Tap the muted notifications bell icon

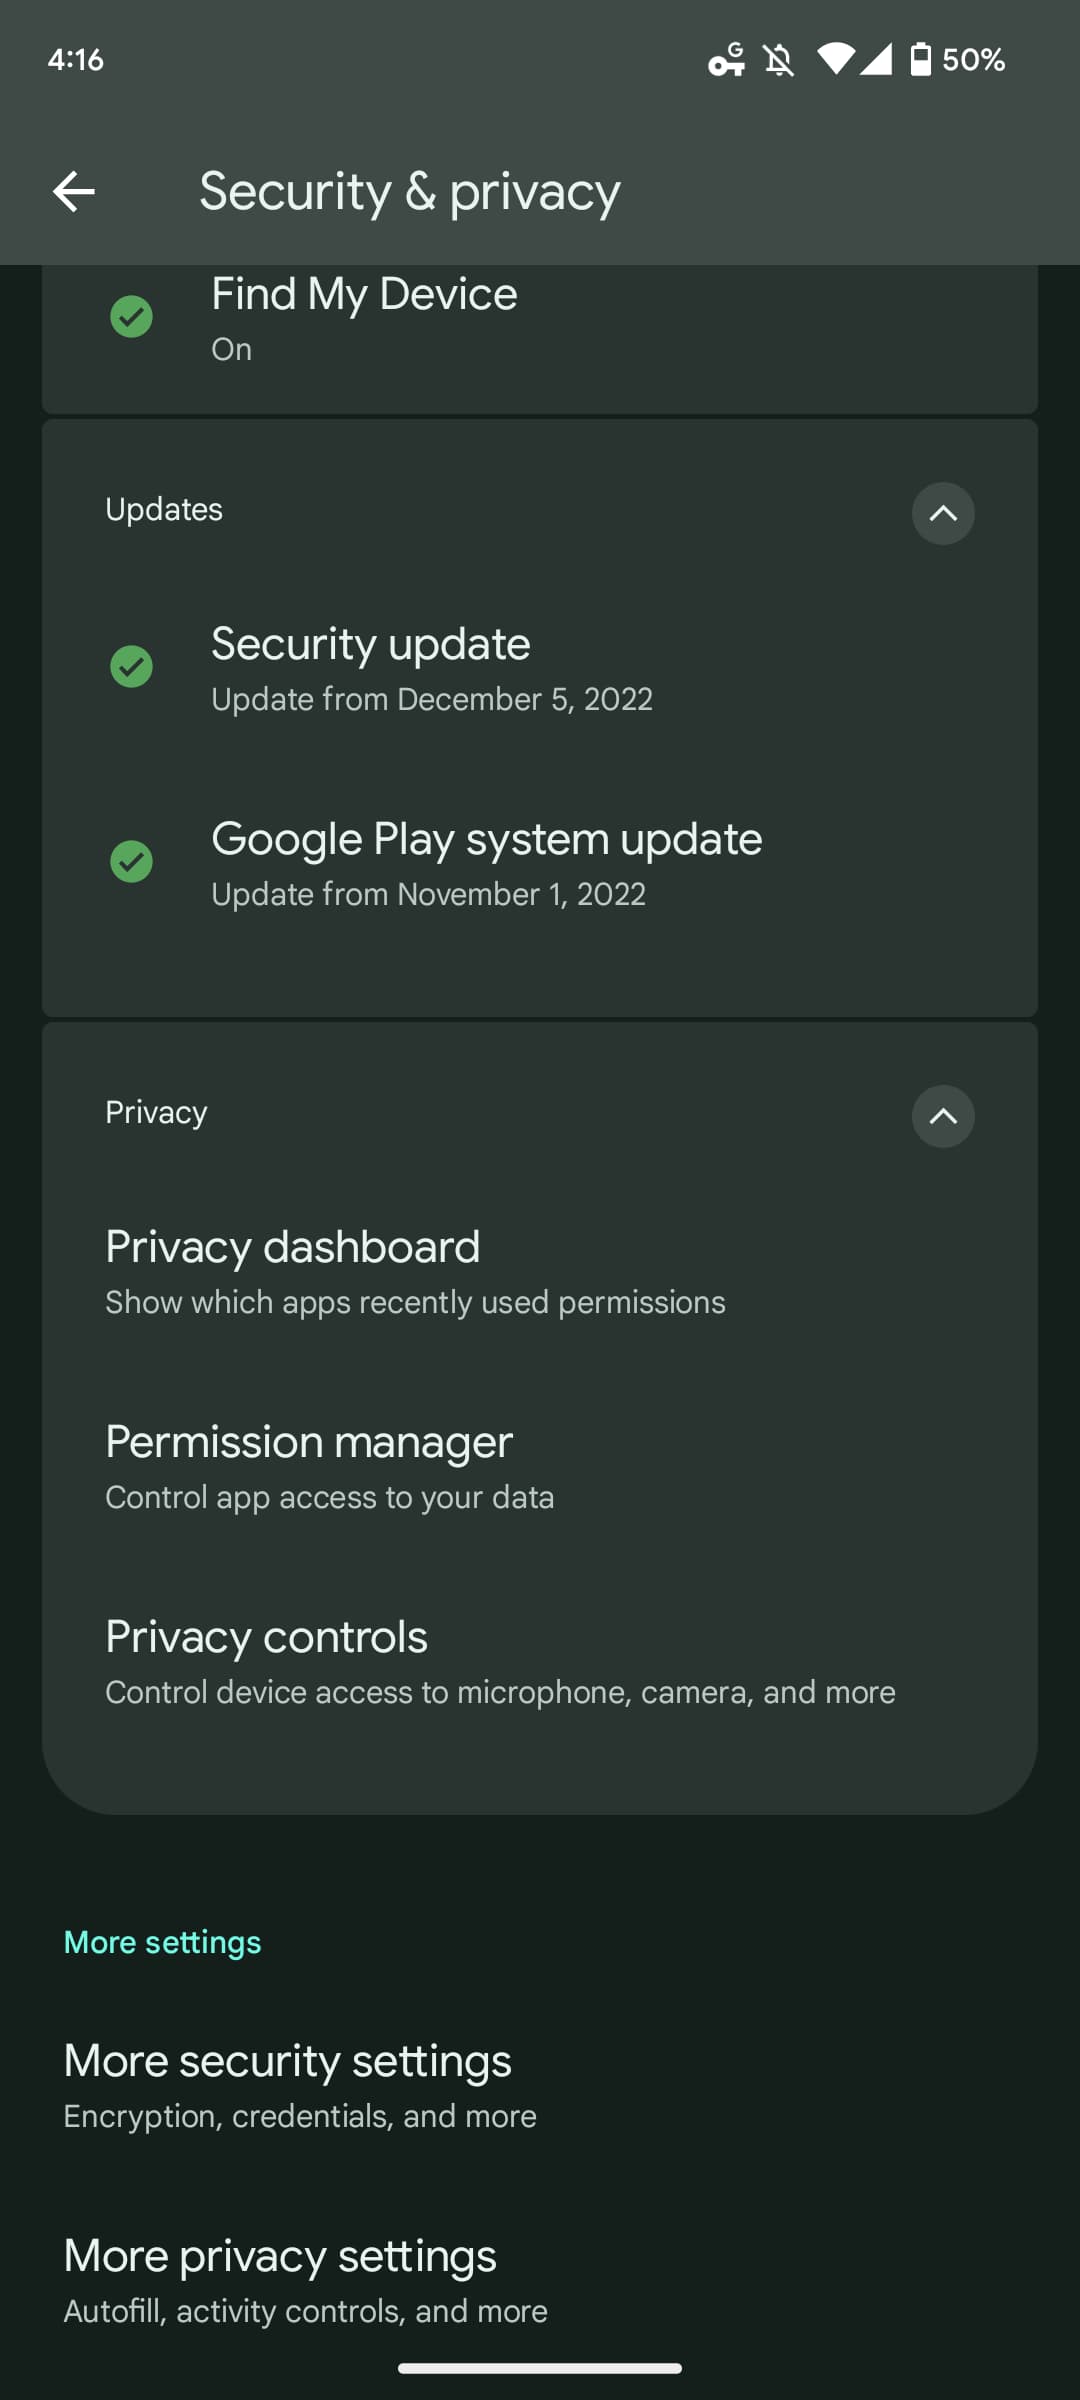(779, 60)
